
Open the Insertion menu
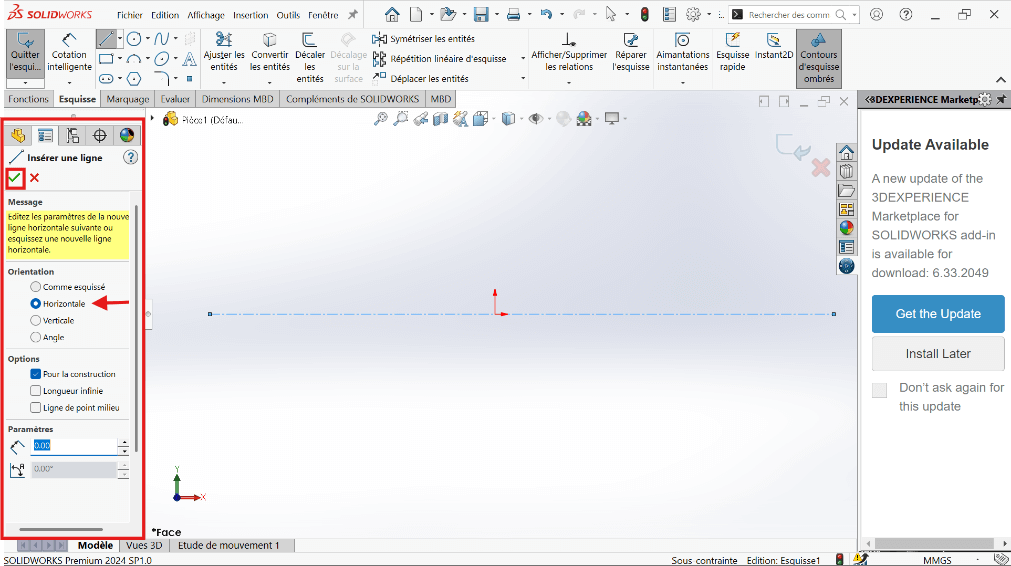(x=251, y=15)
